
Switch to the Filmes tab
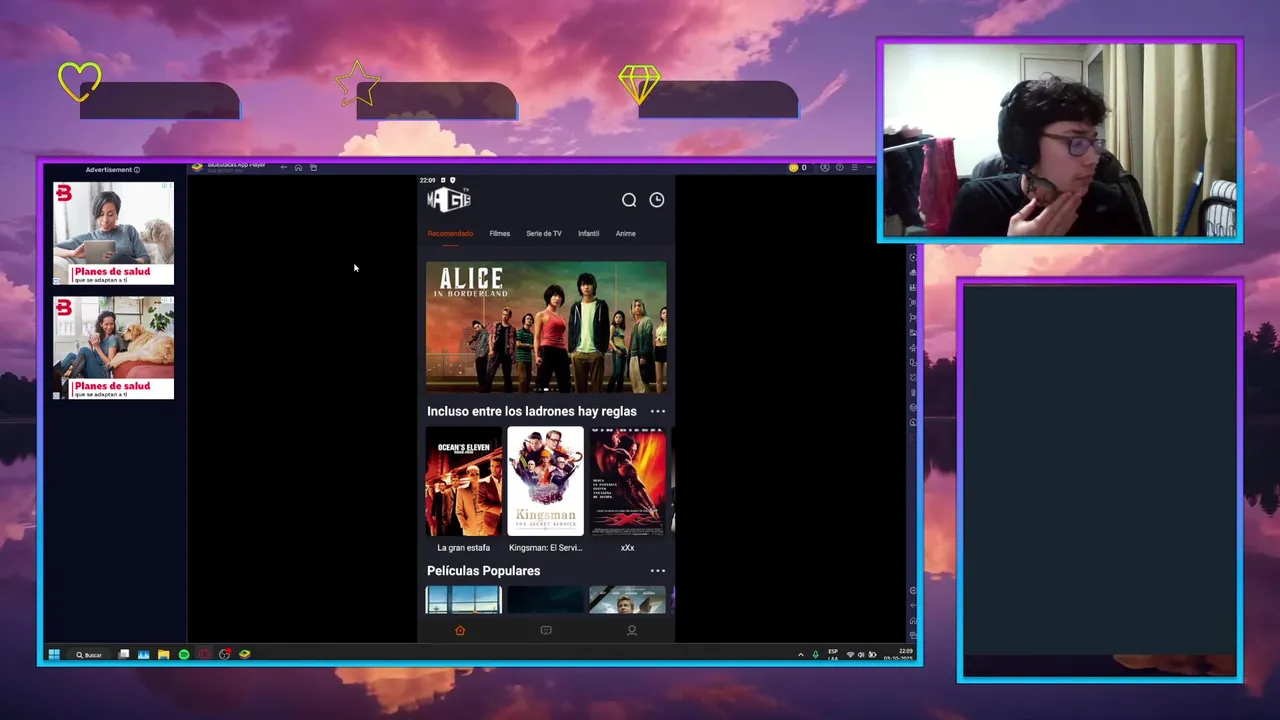pos(500,234)
